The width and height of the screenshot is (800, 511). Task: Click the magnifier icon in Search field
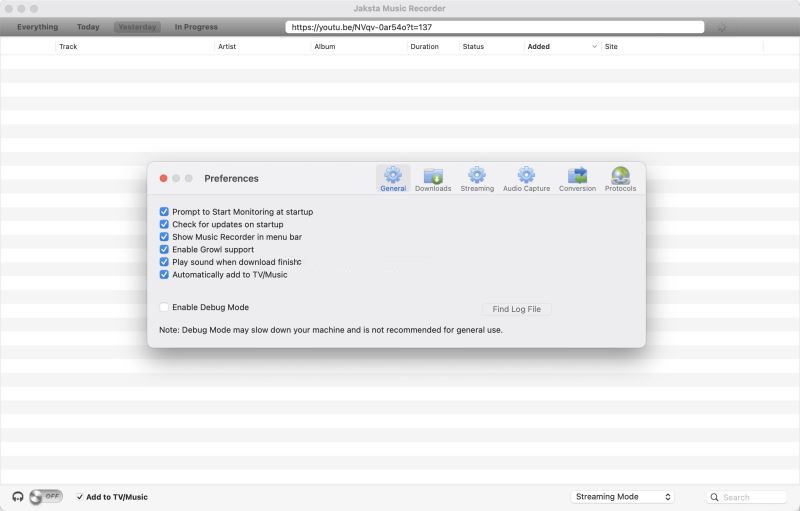714,497
